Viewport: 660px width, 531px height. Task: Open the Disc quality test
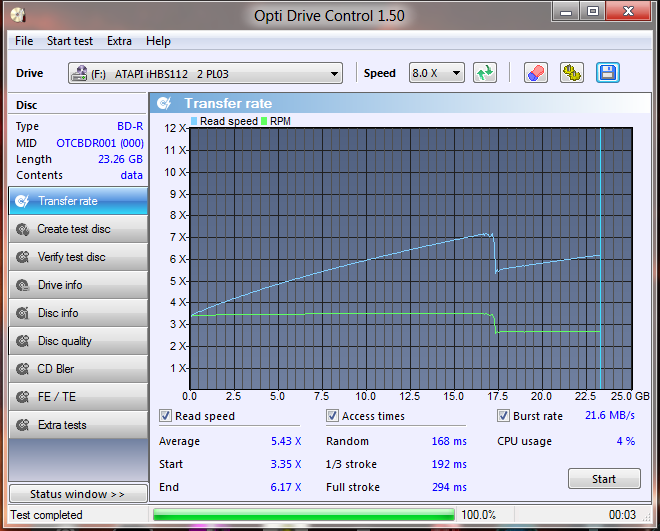click(78, 341)
